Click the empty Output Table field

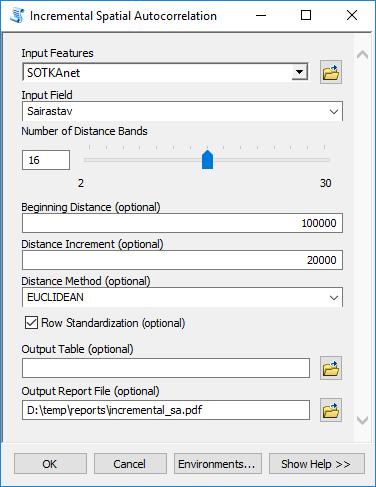[166, 368]
